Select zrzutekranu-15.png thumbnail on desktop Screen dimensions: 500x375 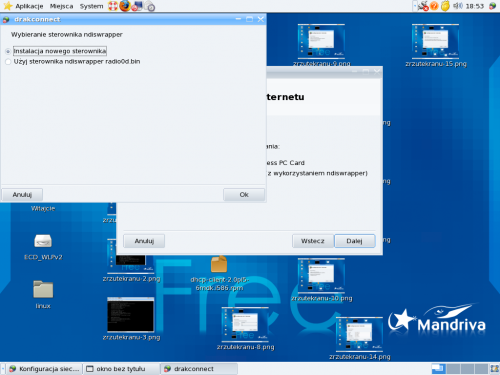(x=436, y=45)
